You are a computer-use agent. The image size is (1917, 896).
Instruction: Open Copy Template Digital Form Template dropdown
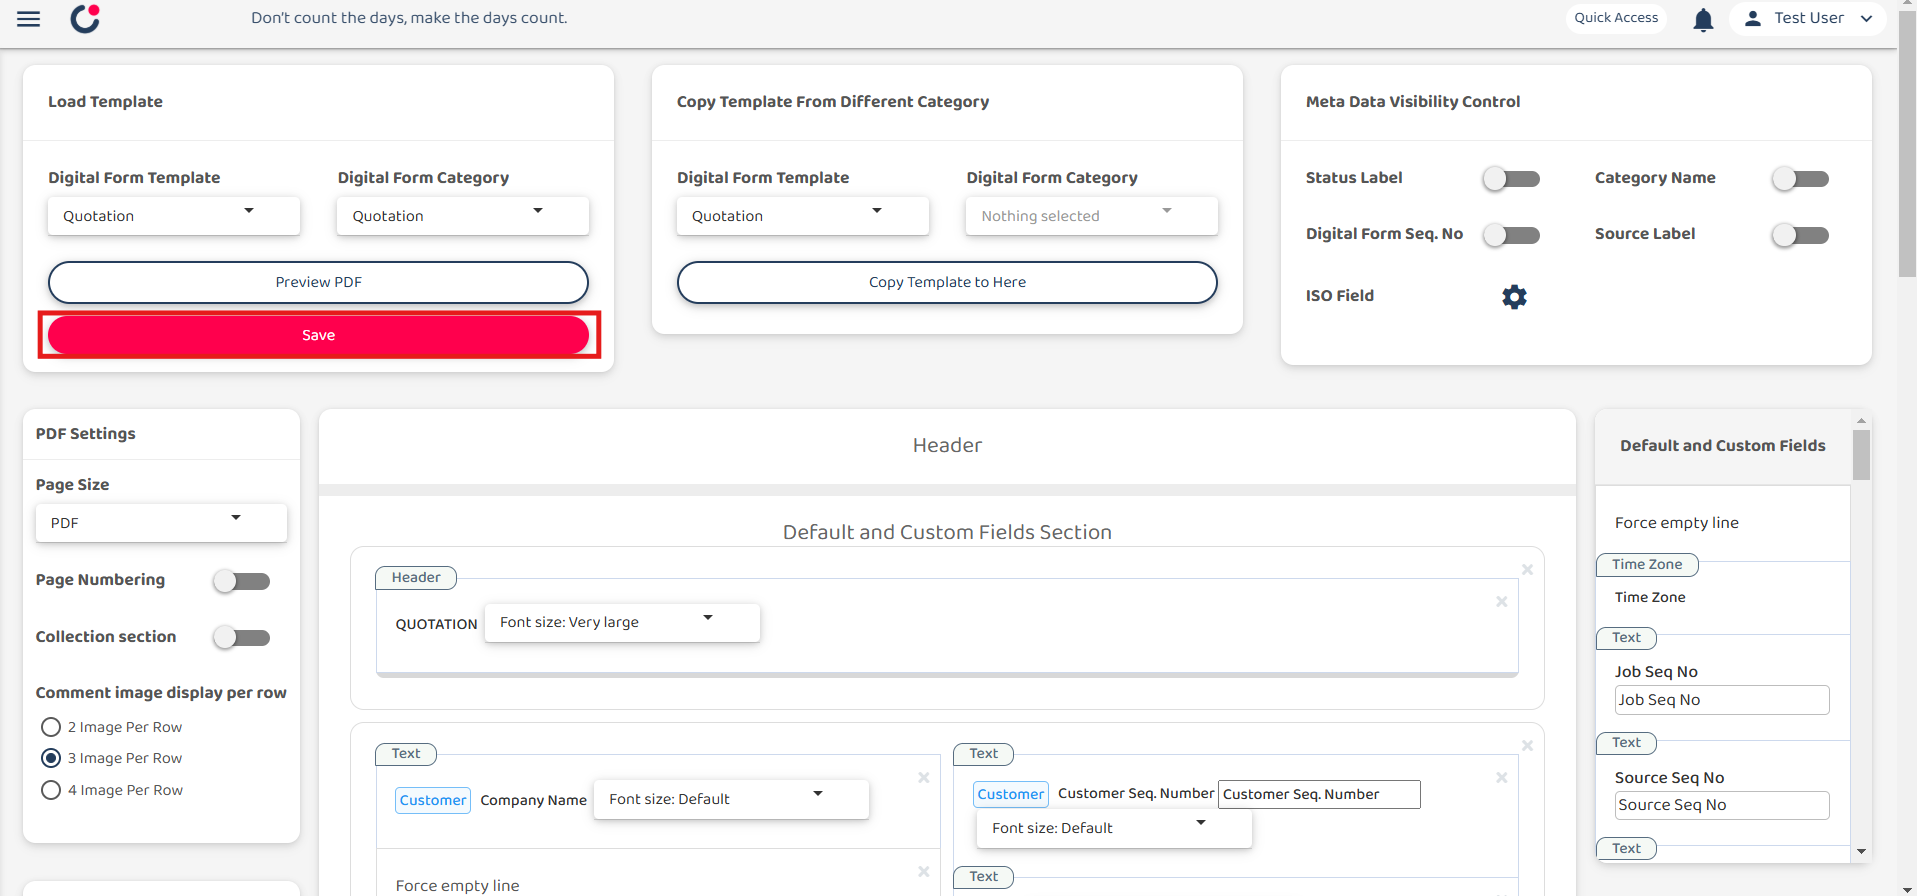[803, 216]
